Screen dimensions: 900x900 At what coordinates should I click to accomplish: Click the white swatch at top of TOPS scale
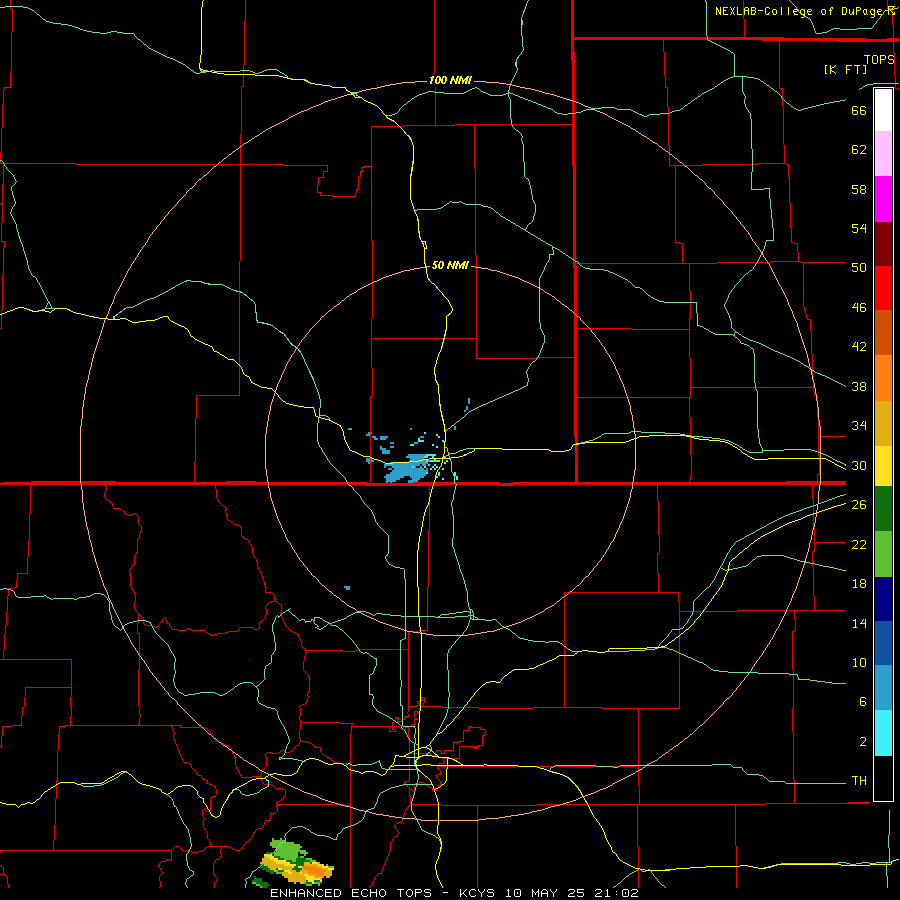point(883,110)
